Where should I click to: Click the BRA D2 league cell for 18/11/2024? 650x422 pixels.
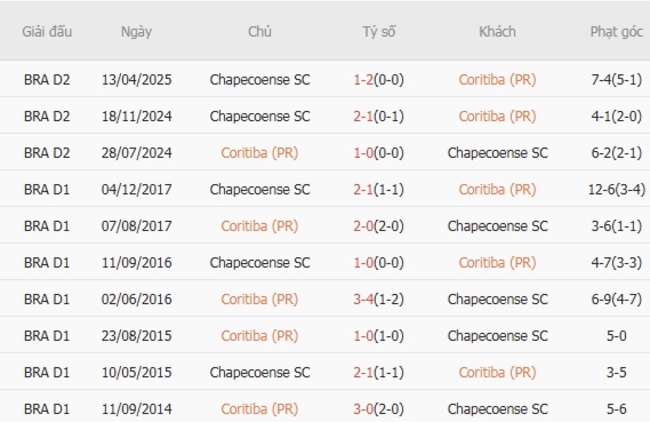[47, 116]
